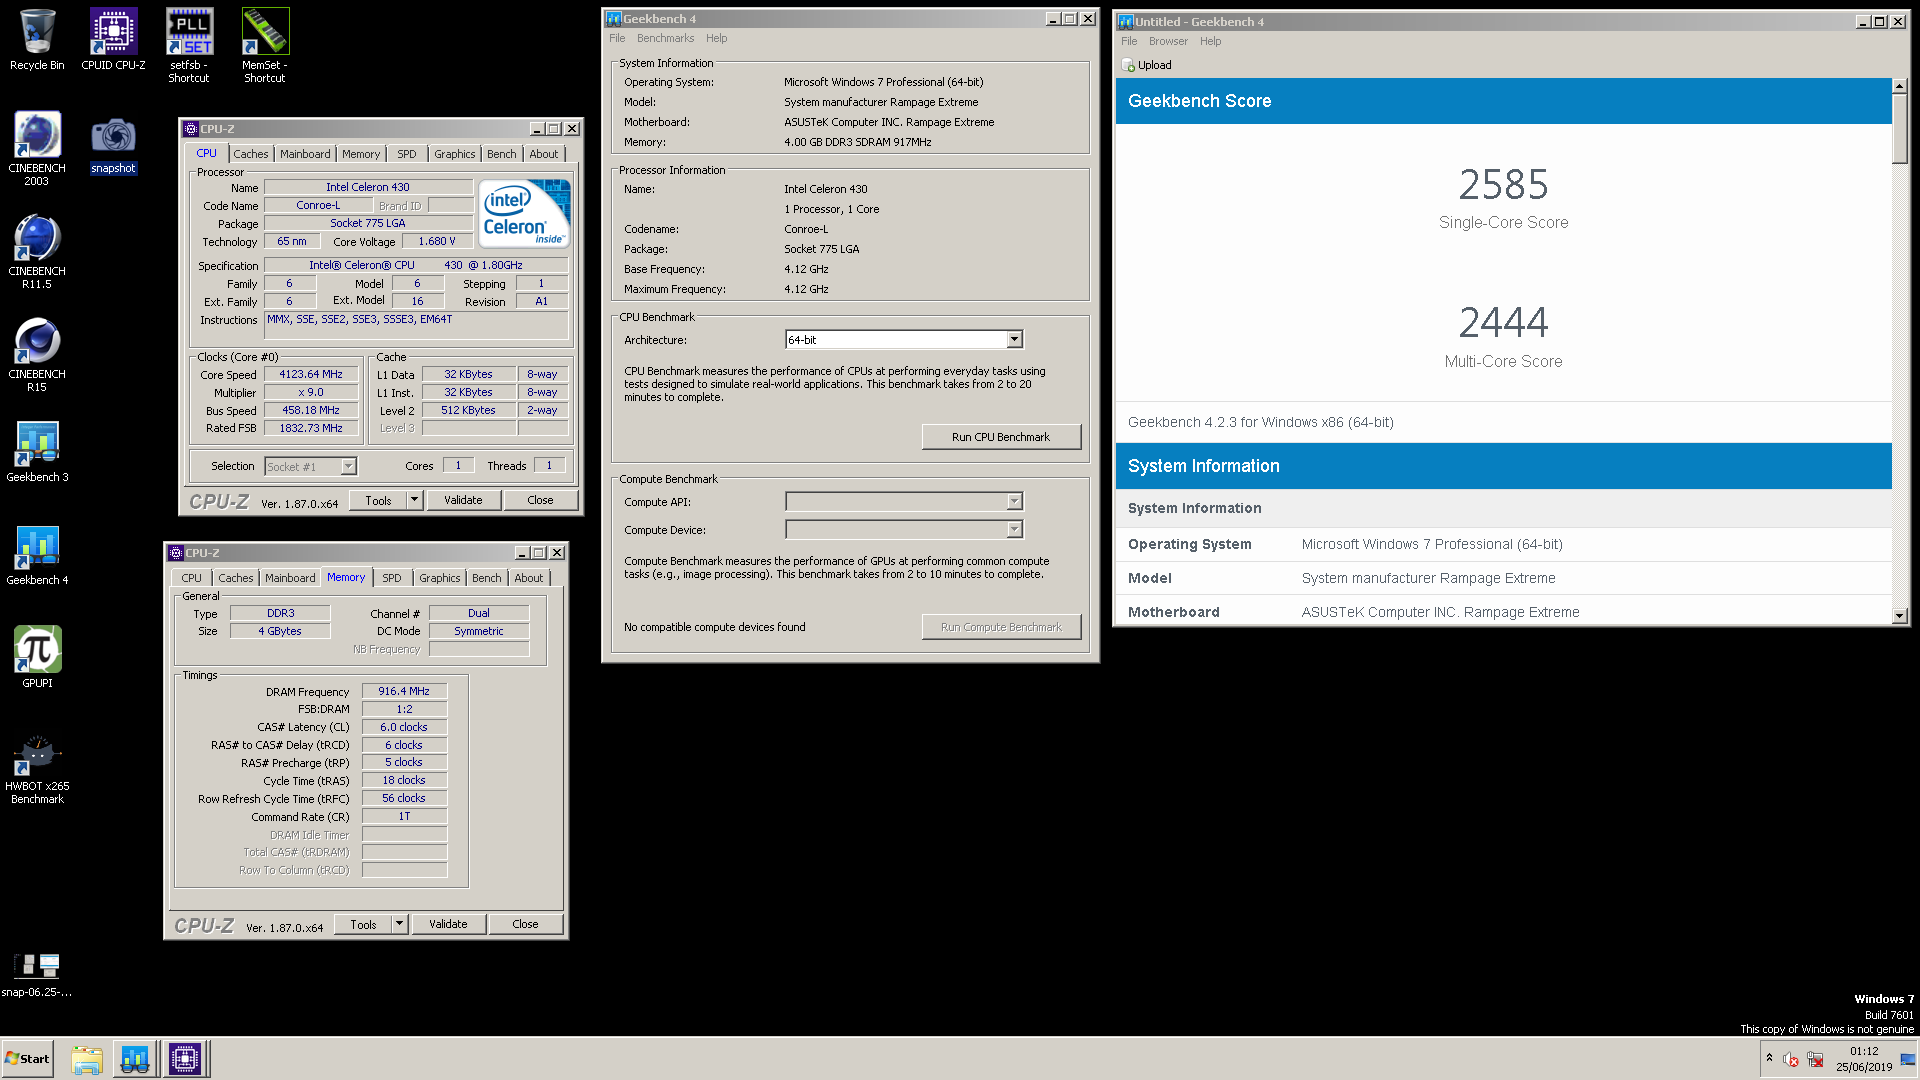
Task: Click Core Speed value 4123.64 MHz
Action: click(x=311, y=374)
